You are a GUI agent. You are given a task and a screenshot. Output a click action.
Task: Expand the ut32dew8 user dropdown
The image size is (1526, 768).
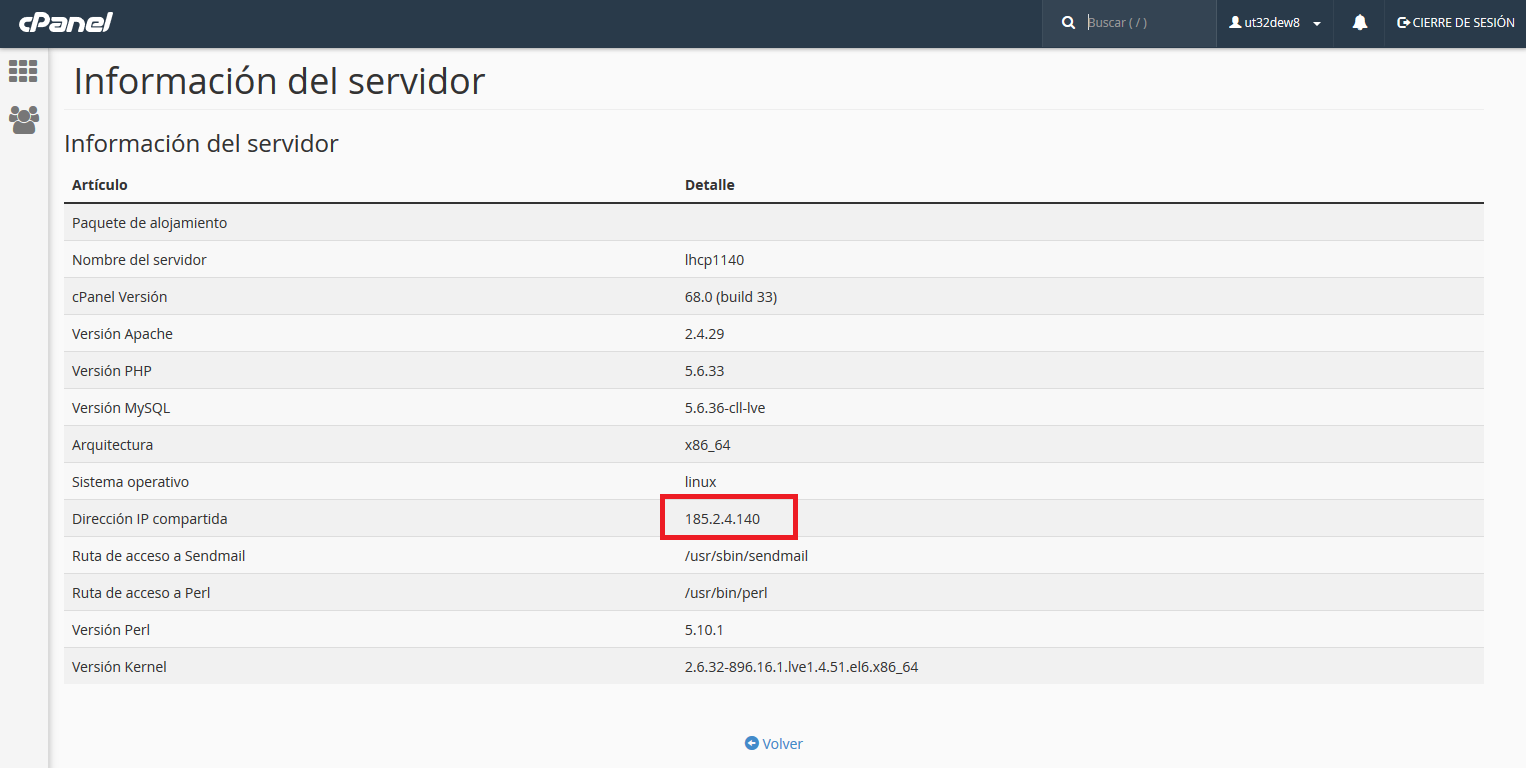click(1275, 22)
